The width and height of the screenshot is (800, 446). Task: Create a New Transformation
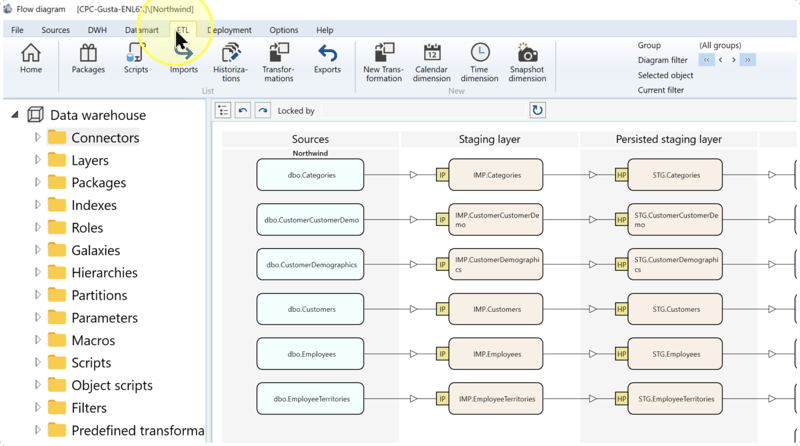(x=383, y=63)
